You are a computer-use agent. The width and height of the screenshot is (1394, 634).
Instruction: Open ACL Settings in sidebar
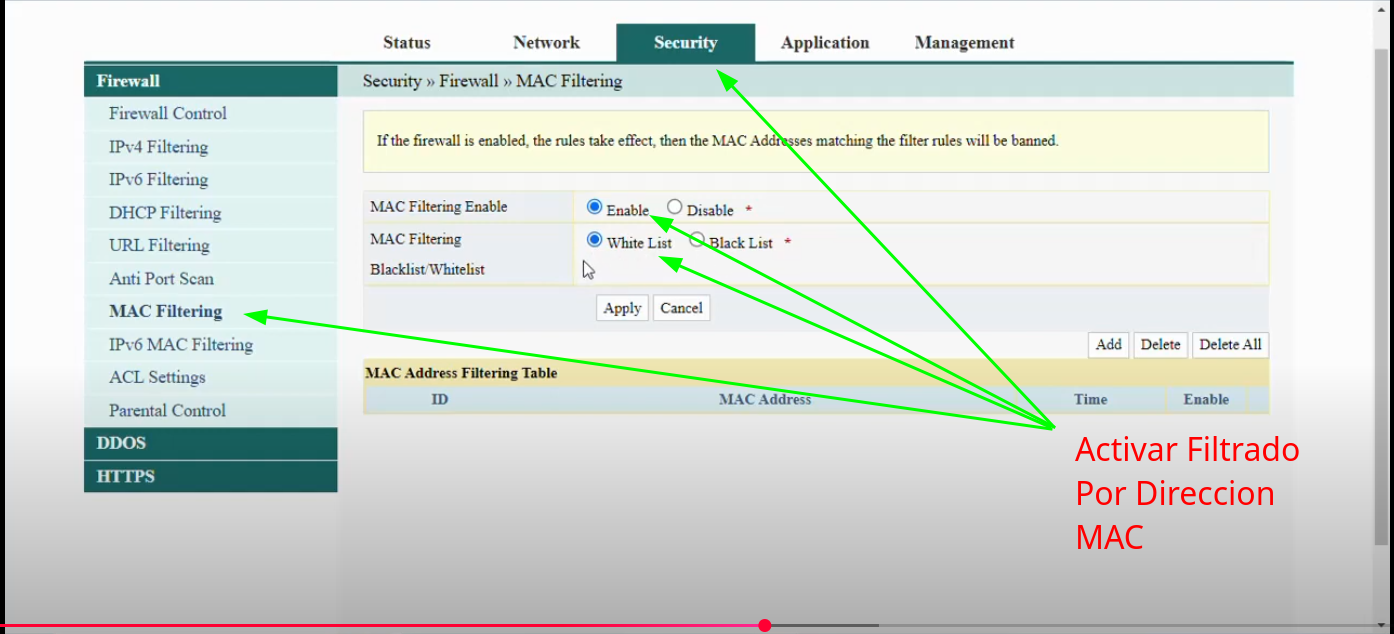click(157, 378)
